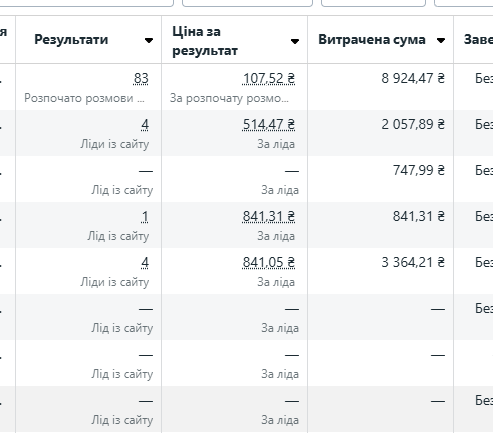Click the 107,52 ₴ cost per result value
The width and height of the screenshot is (493, 433).
tap(269, 79)
